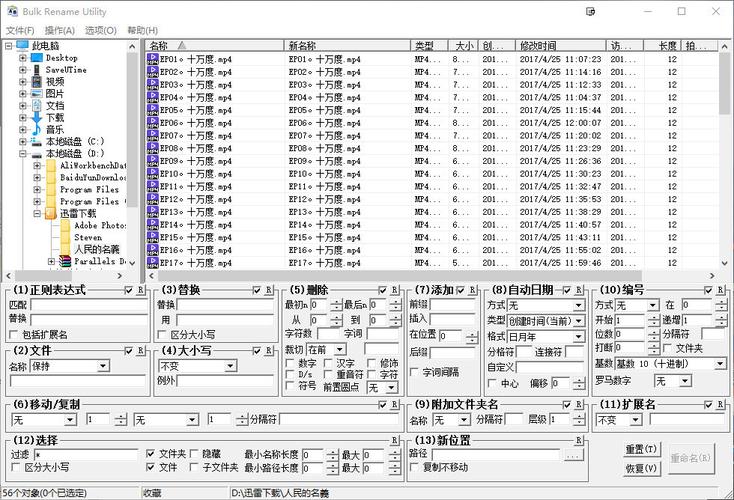Click the 恢复(V) button
734x500 pixels.
[x=641, y=468]
